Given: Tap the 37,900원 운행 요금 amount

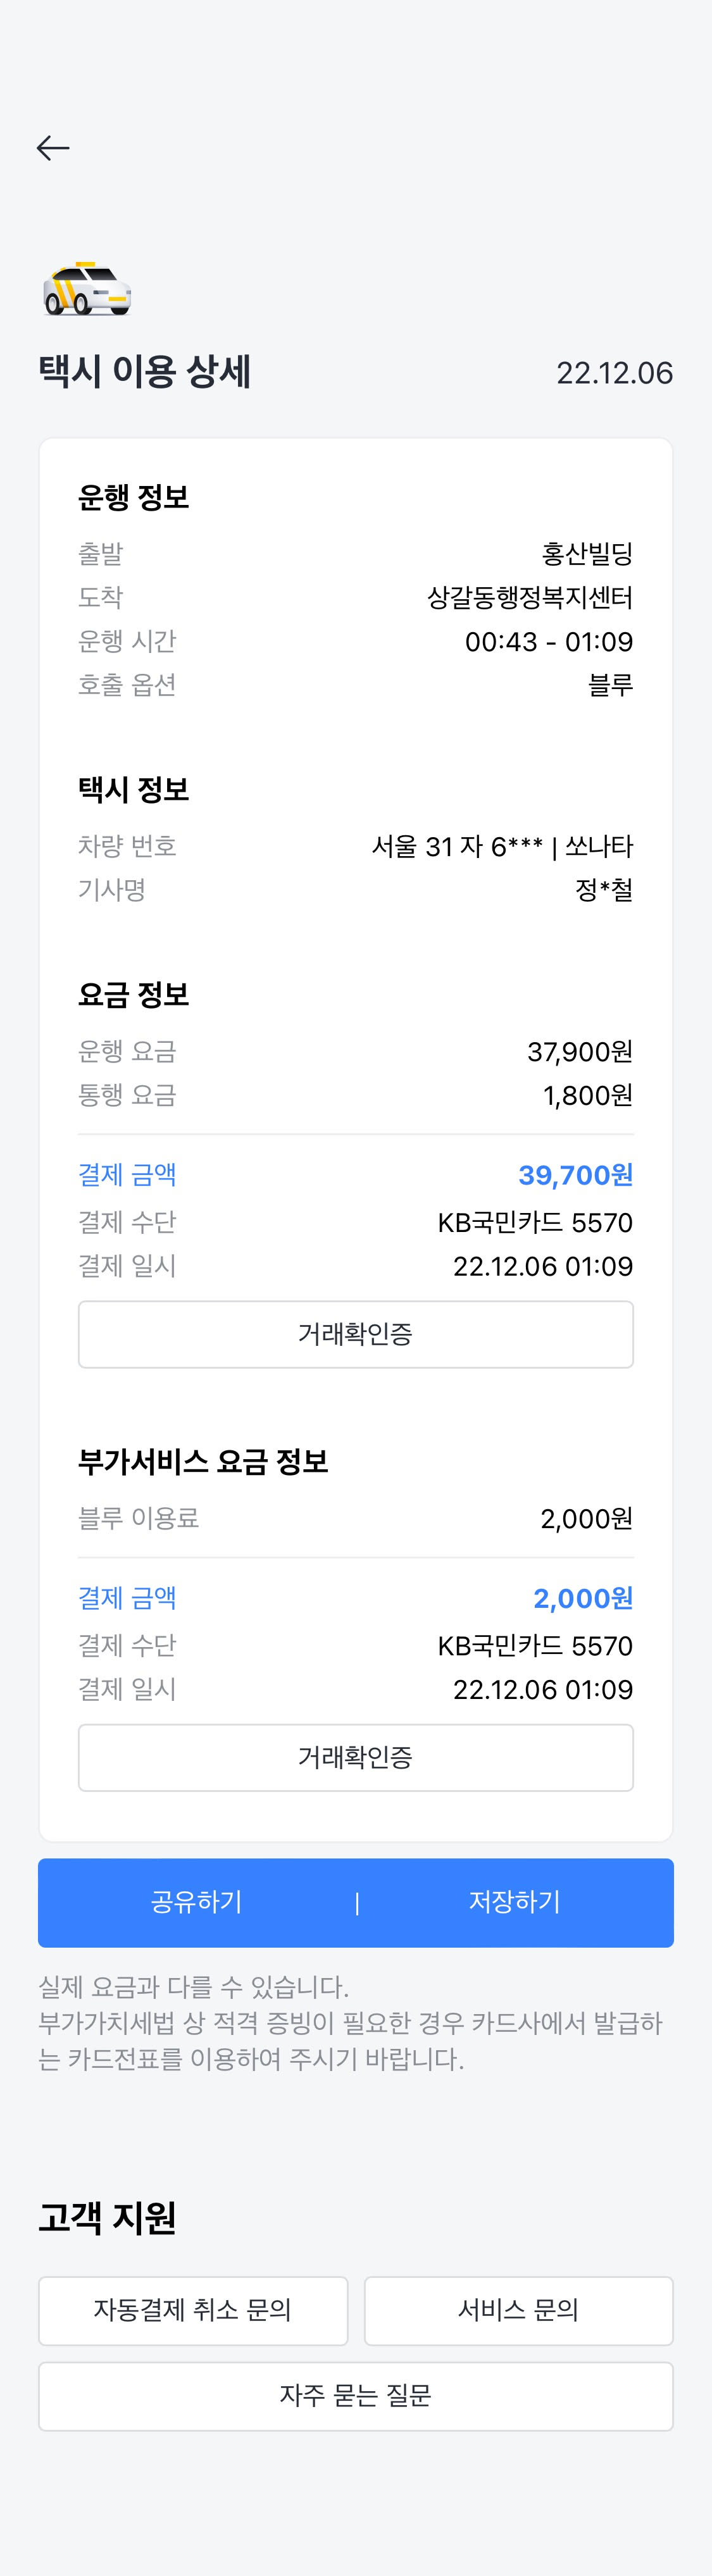Looking at the screenshot, I should pyautogui.click(x=579, y=1052).
